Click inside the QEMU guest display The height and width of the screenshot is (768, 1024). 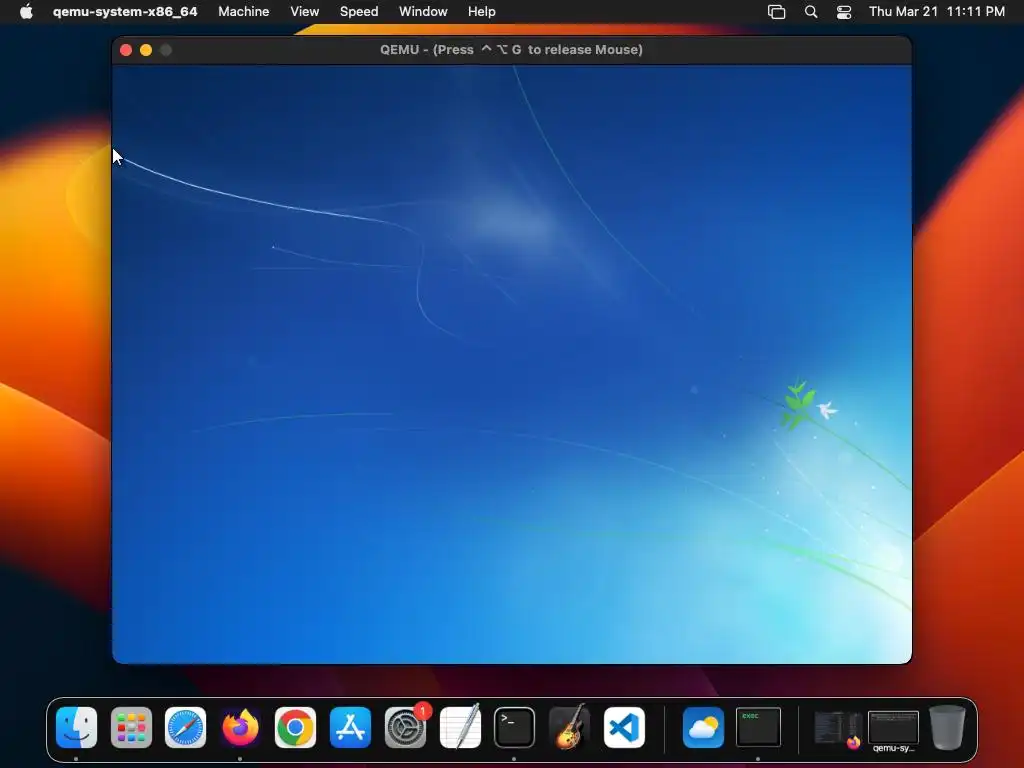click(511, 364)
